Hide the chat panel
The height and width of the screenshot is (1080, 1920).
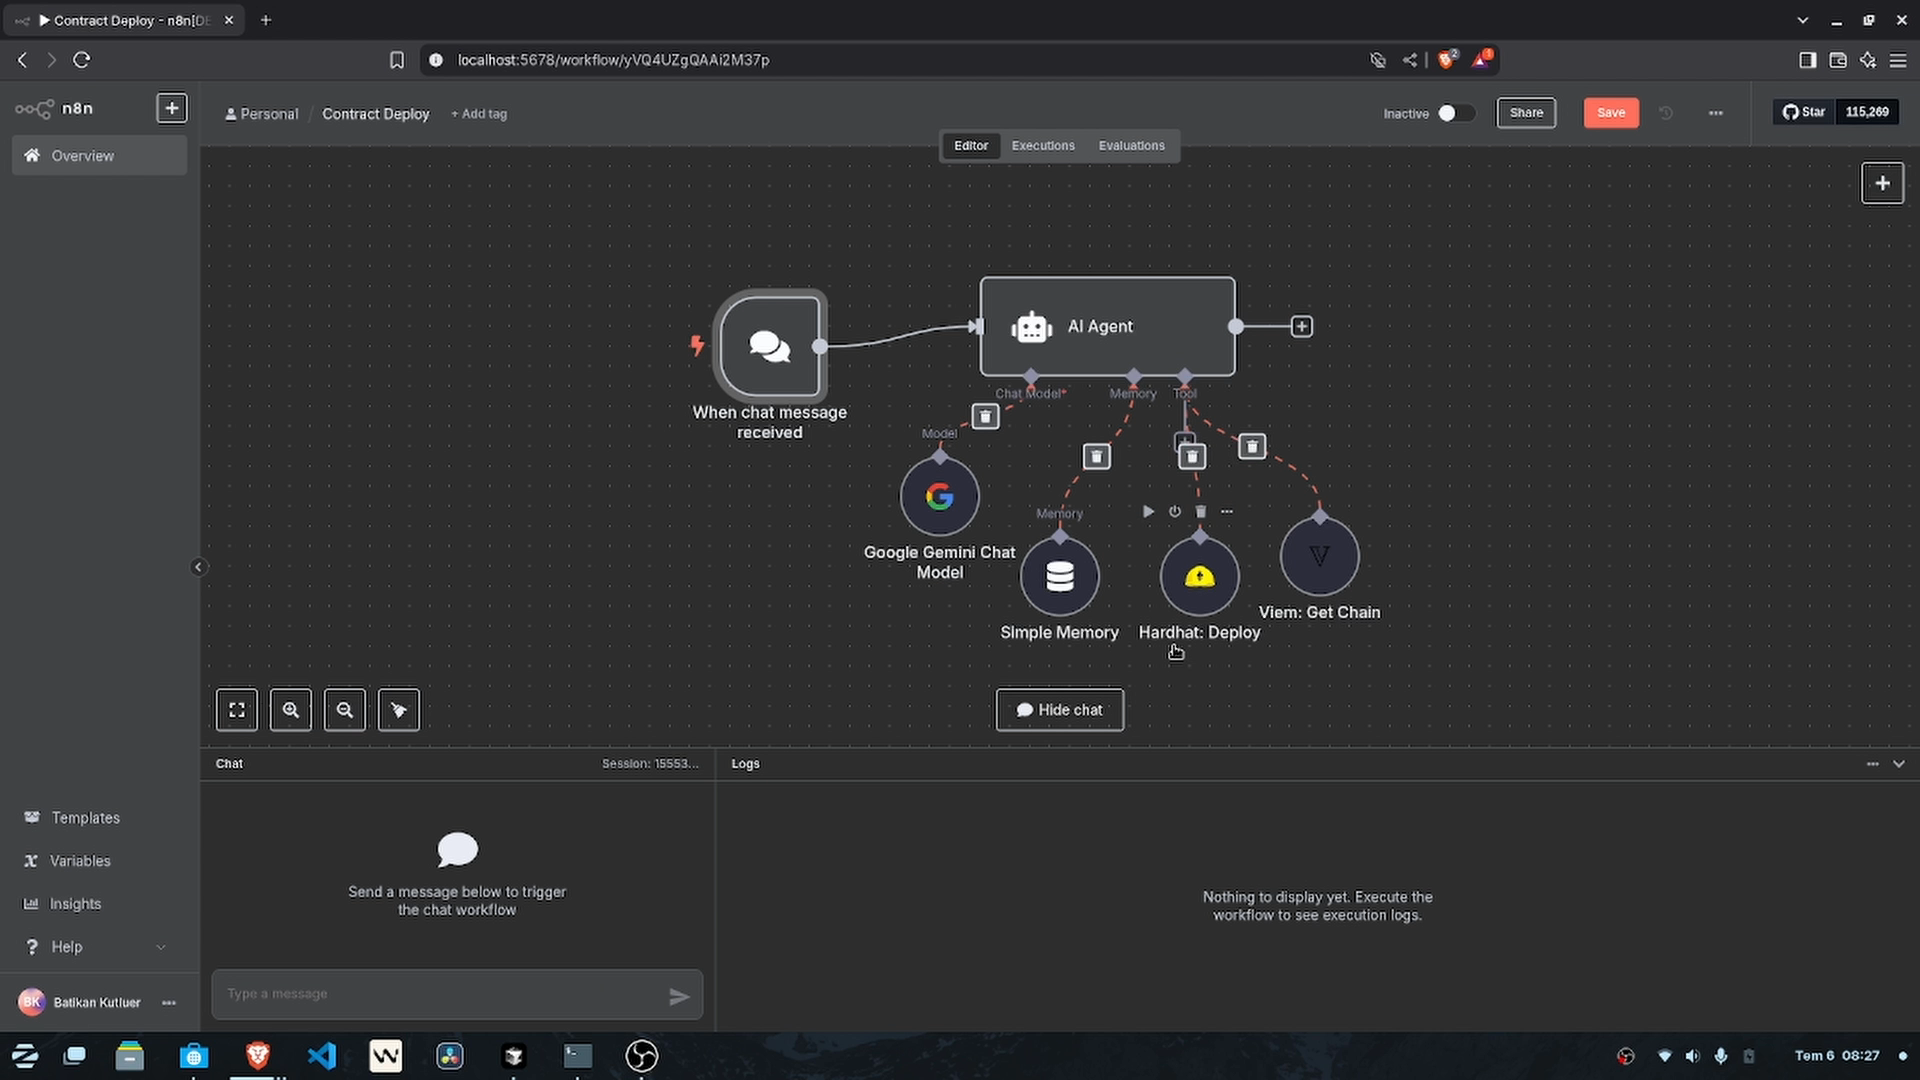pyautogui.click(x=1059, y=709)
